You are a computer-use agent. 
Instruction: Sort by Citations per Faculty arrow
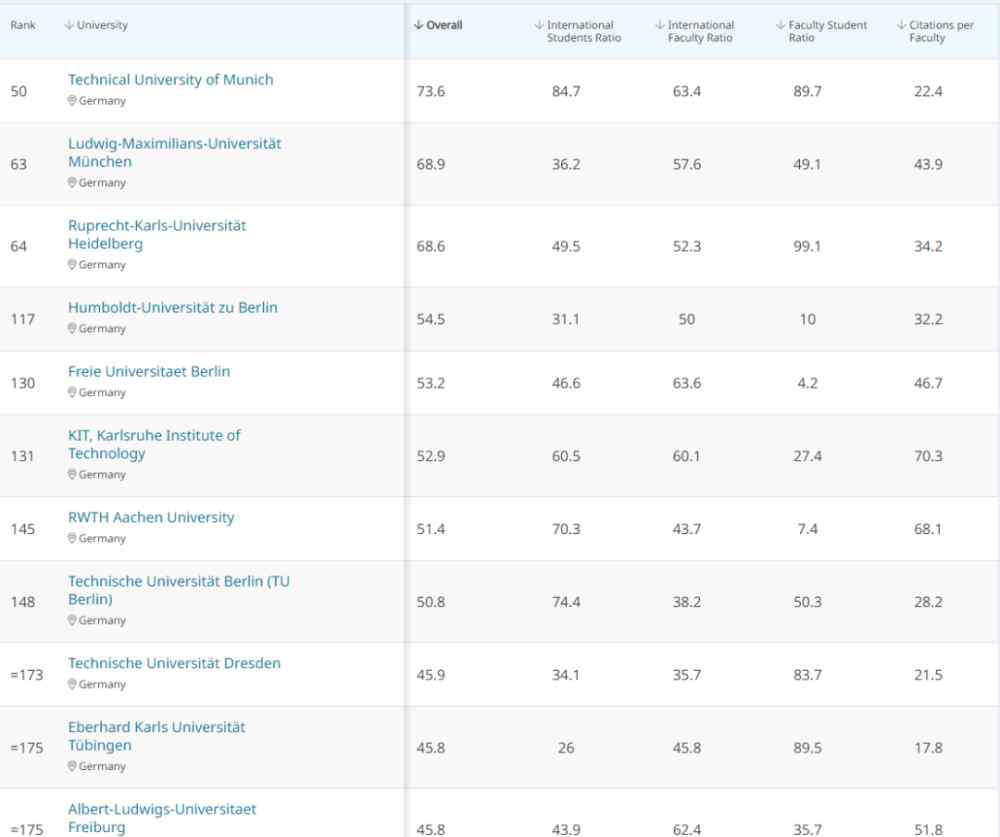click(x=901, y=26)
